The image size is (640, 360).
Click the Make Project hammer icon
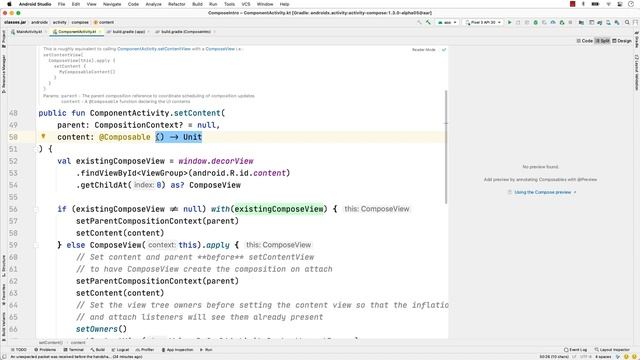pos(428,22)
